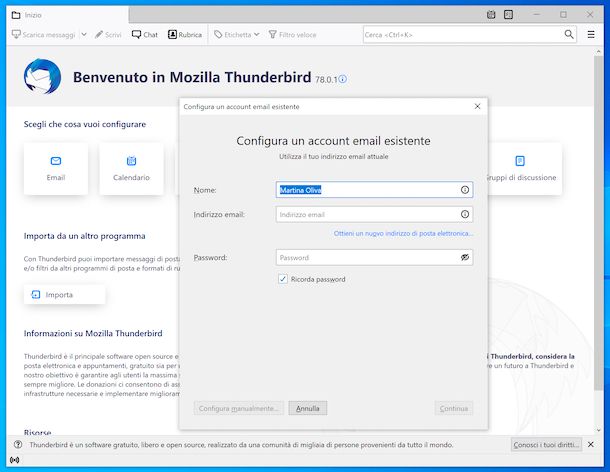Viewport: 610px width, 472px height.
Task: Click the Password input field
Action: [x=374, y=258]
